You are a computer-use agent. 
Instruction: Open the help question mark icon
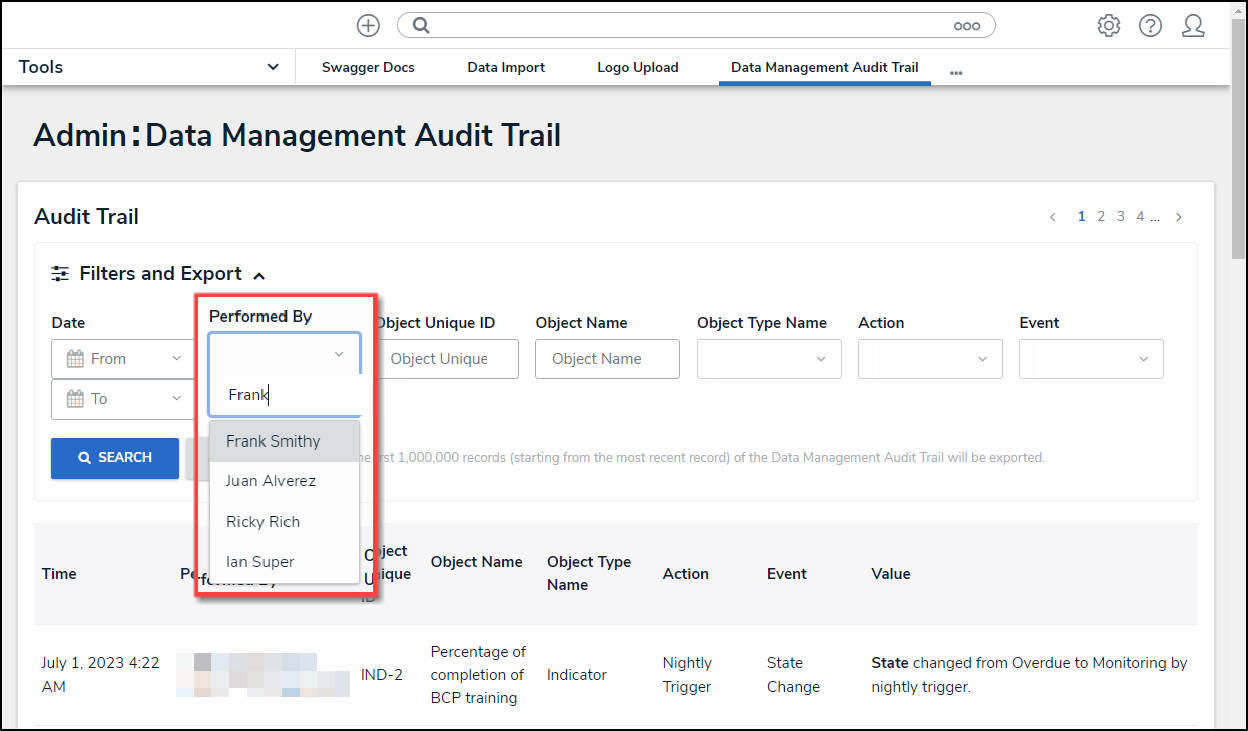1150,26
